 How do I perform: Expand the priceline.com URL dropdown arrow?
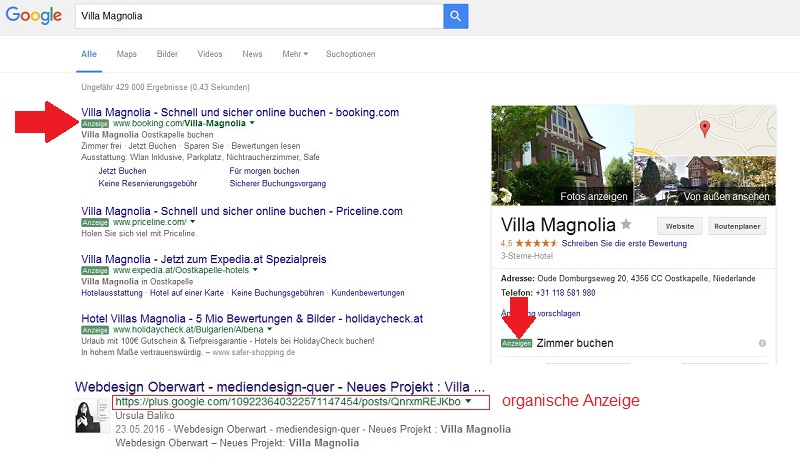pos(192,222)
